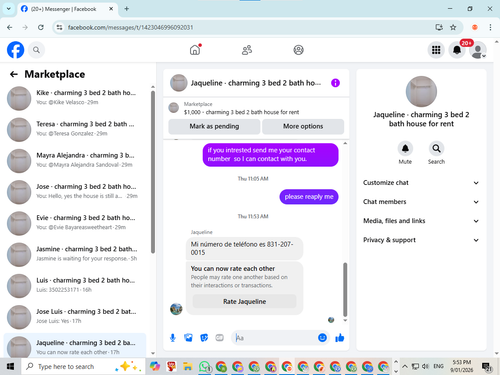The height and width of the screenshot is (375, 500).
Task: Expand Privacy & support section
Action: pos(421,240)
